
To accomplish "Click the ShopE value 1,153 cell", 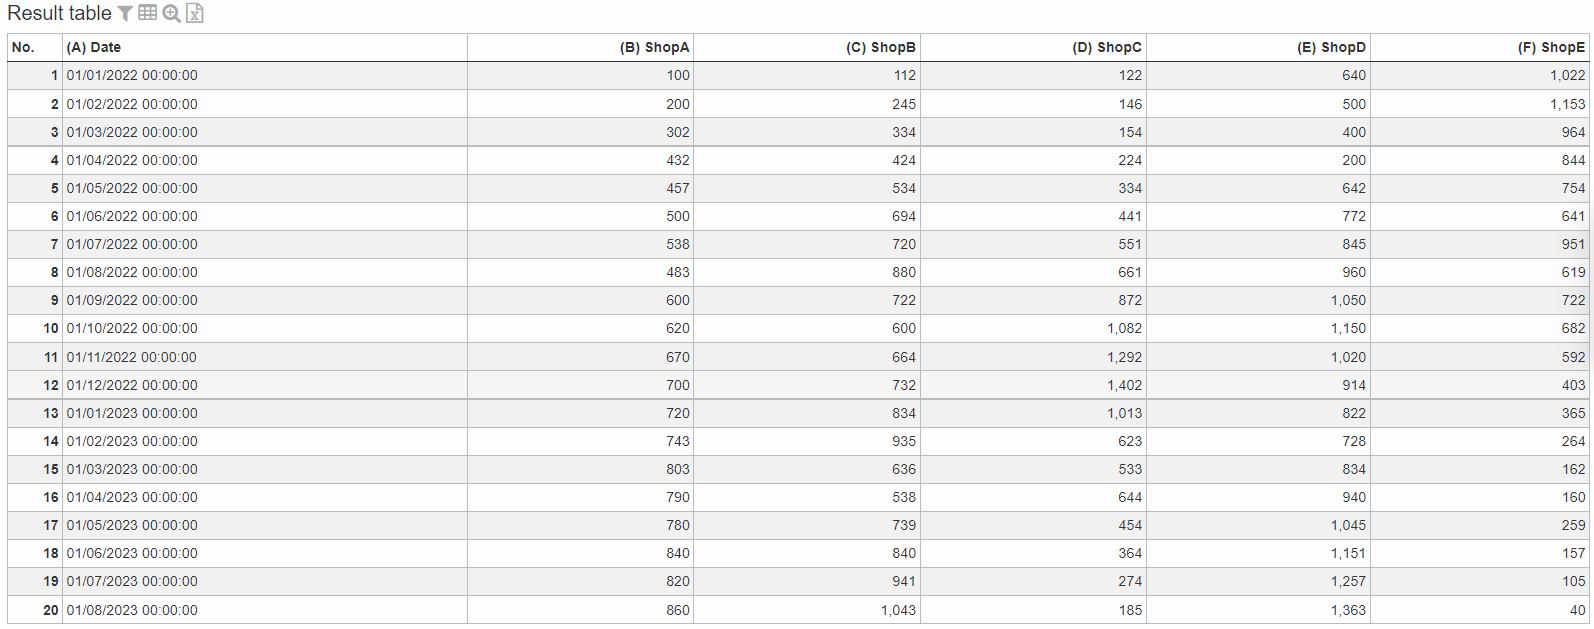I will (x=1480, y=104).
